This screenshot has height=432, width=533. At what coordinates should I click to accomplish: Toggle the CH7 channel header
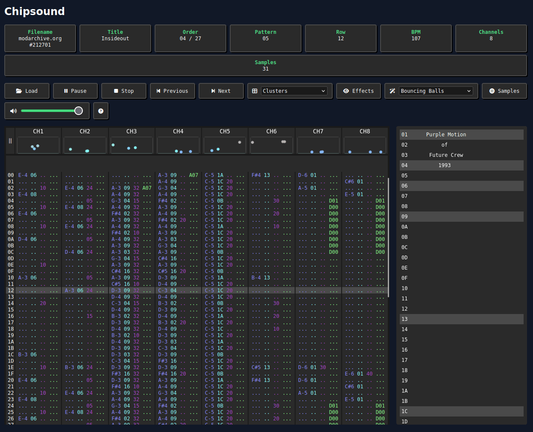click(318, 132)
